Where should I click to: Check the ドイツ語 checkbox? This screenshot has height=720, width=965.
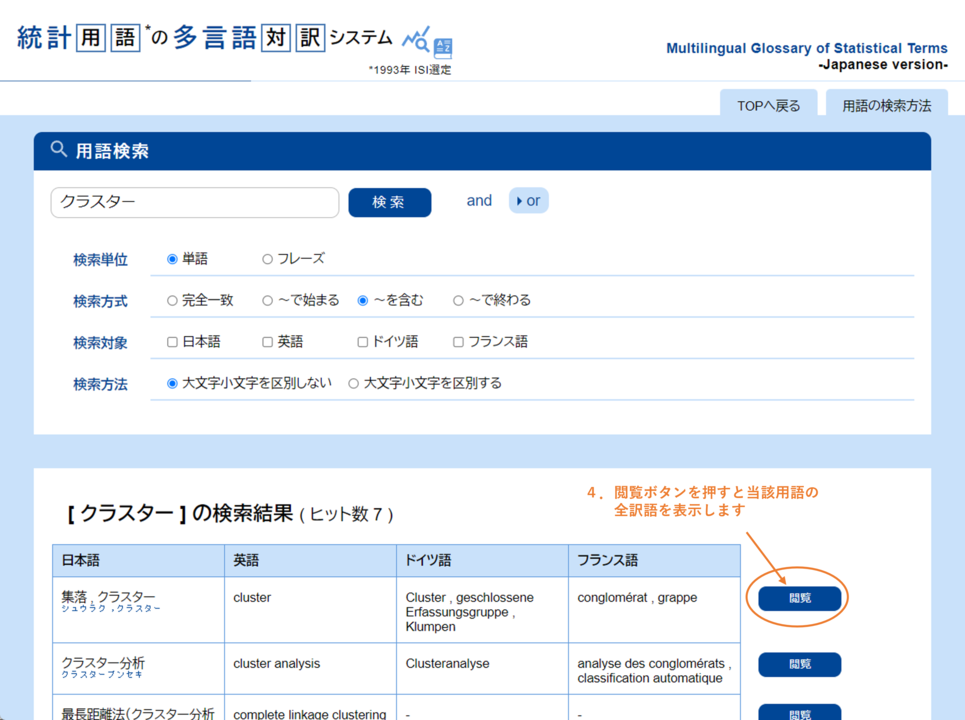363,342
